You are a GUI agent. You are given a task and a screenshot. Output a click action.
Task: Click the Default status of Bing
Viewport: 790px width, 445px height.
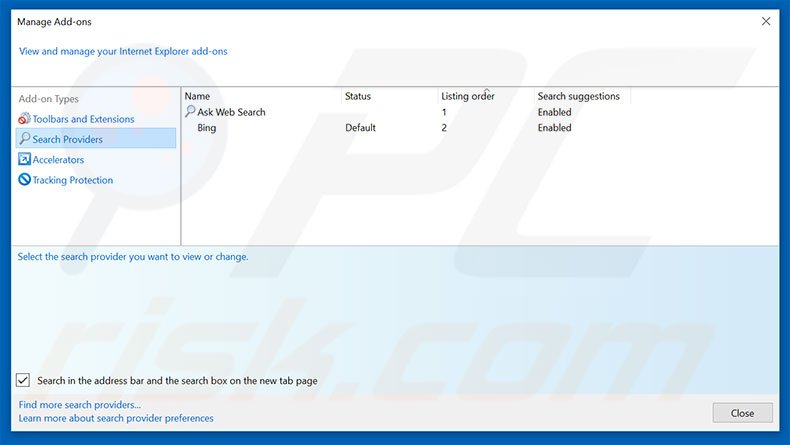coord(360,128)
